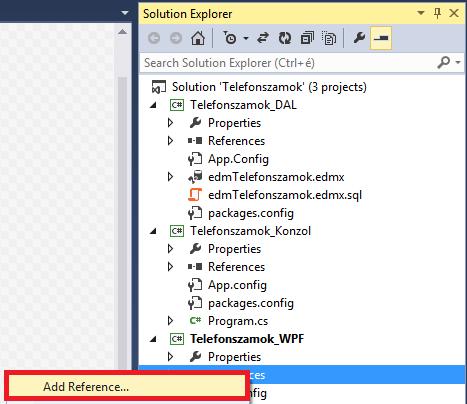Collapse the Telefonszamok_Konzol project
This screenshot has height=404, width=467.
[153, 231]
